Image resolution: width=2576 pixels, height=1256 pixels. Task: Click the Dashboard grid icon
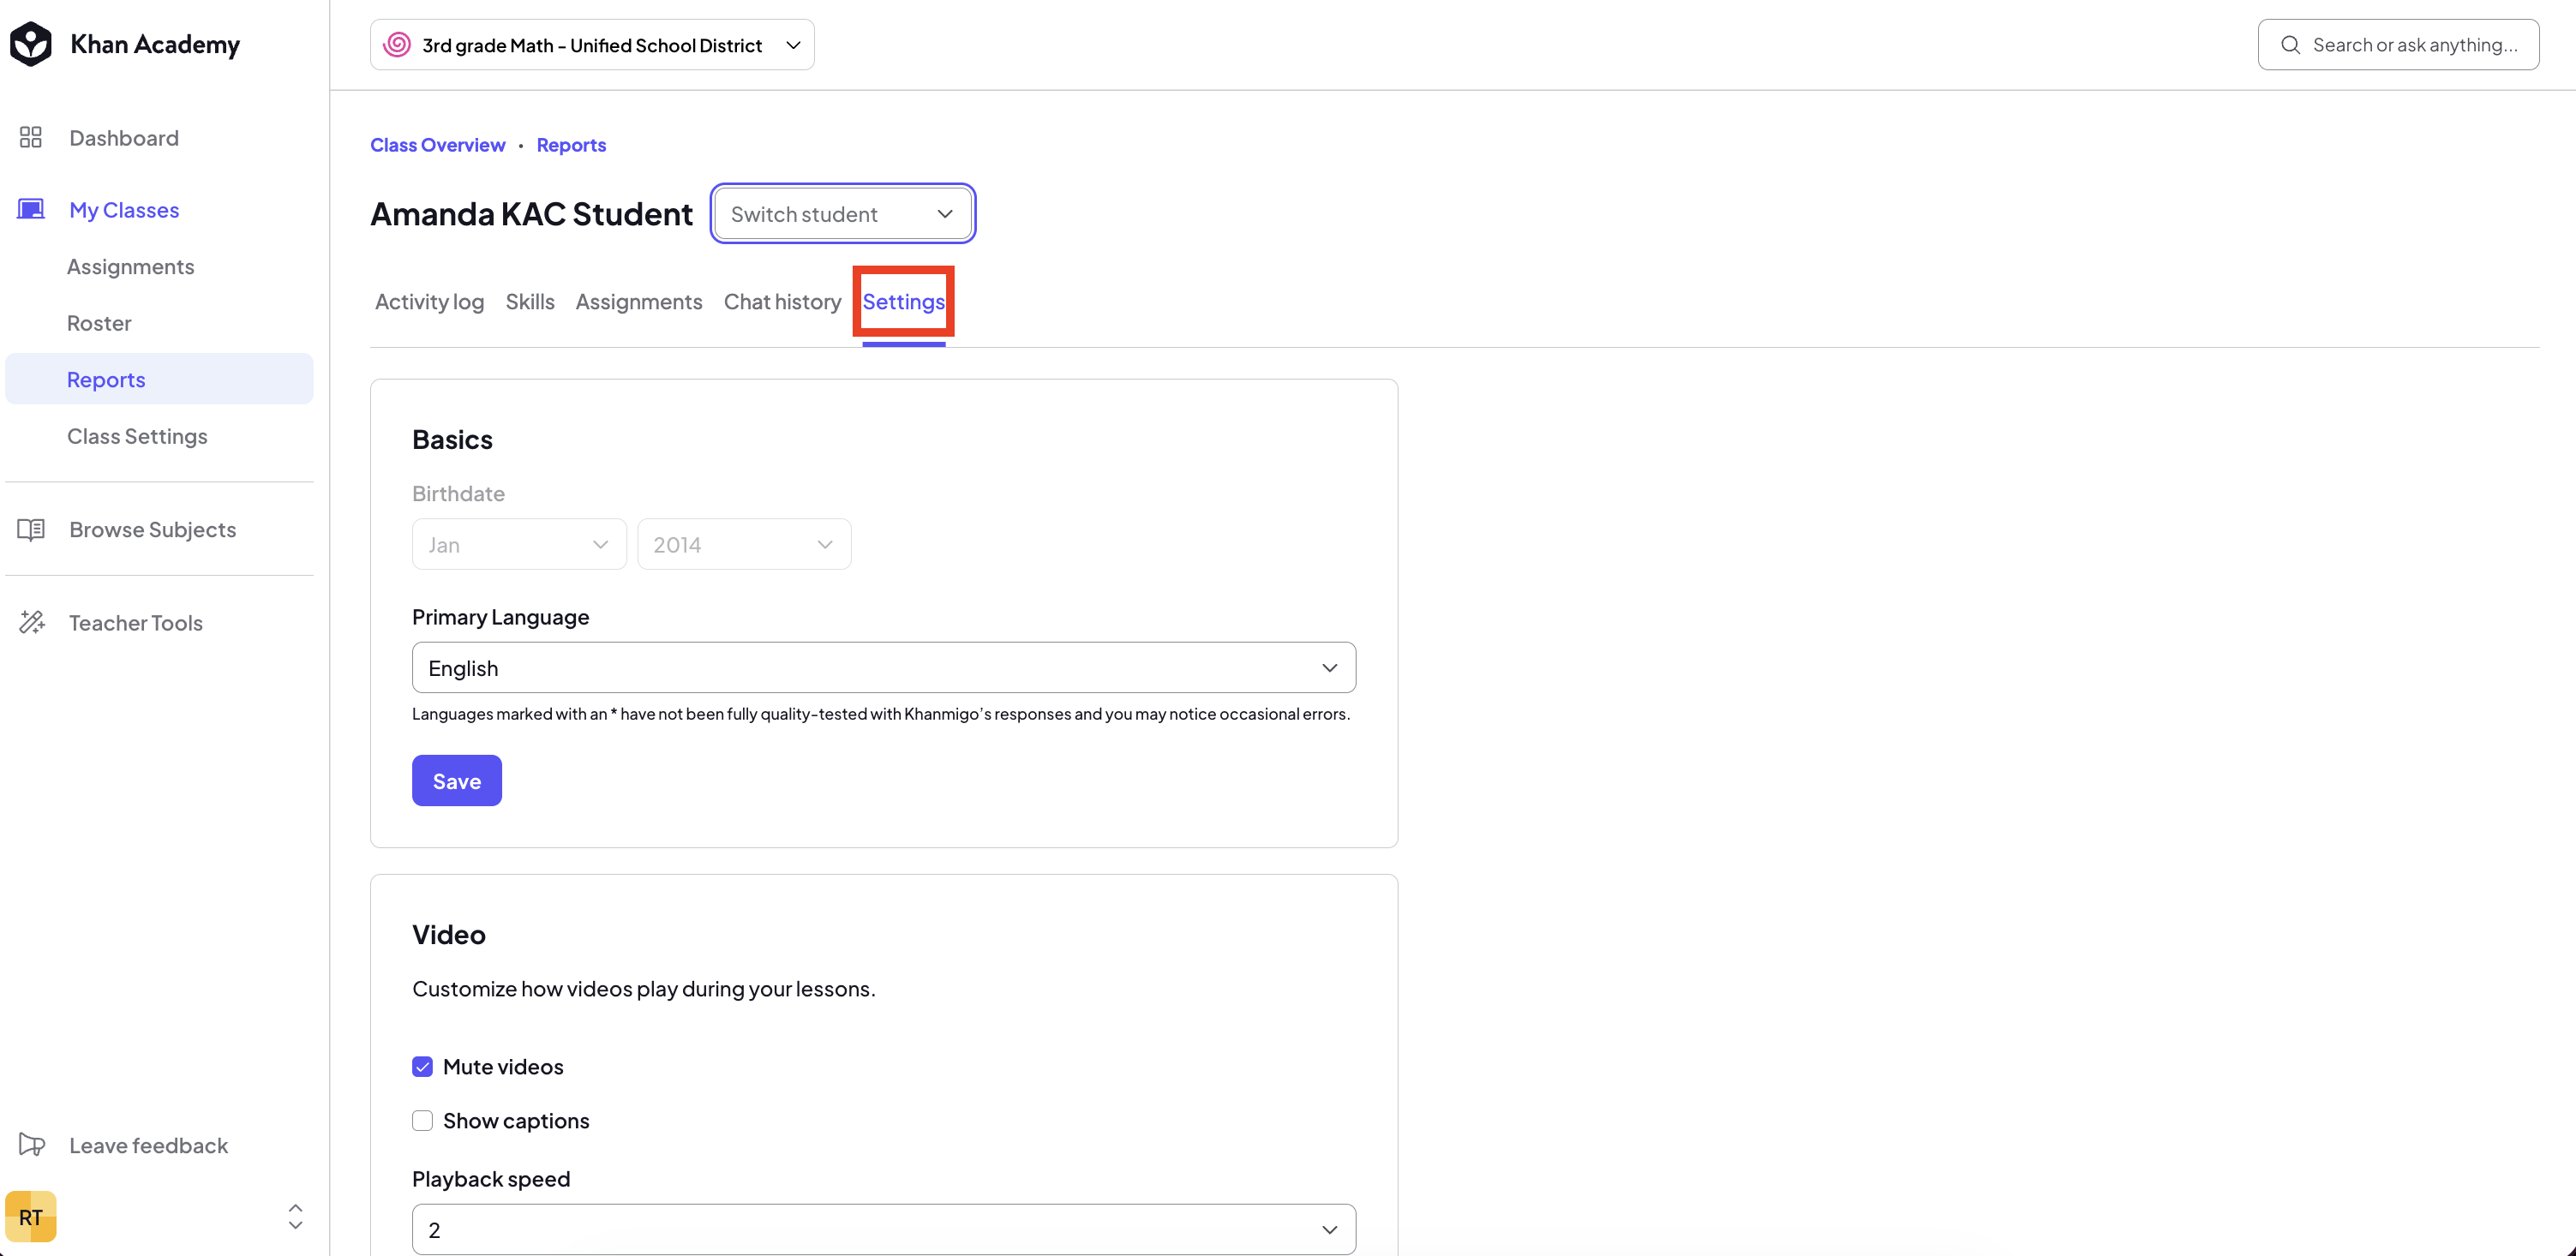[31, 138]
